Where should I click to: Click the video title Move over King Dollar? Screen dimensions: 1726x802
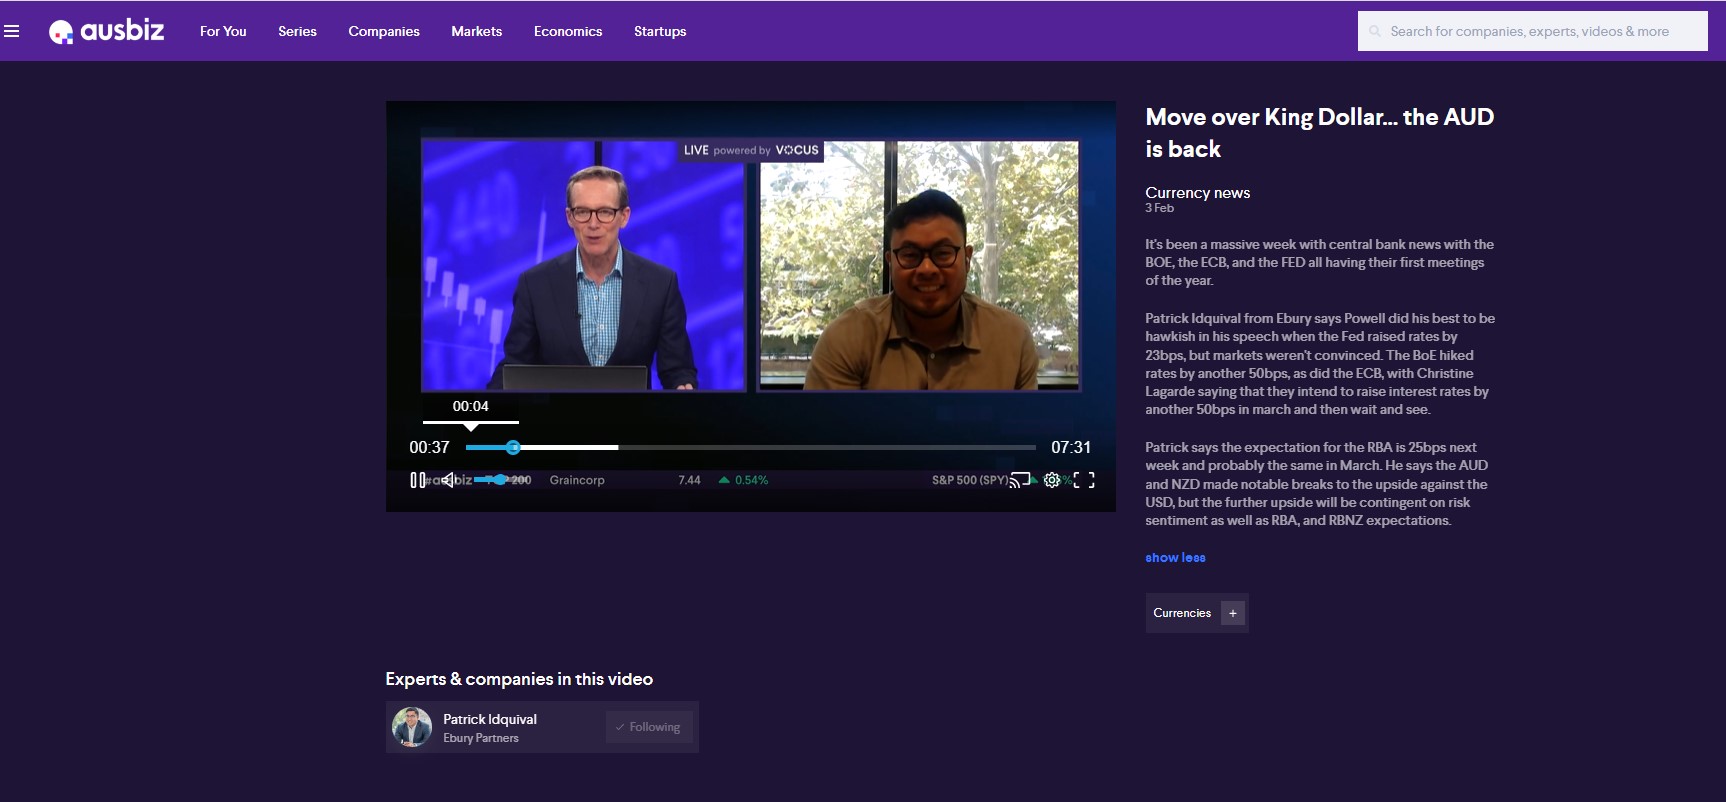click(x=1320, y=133)
